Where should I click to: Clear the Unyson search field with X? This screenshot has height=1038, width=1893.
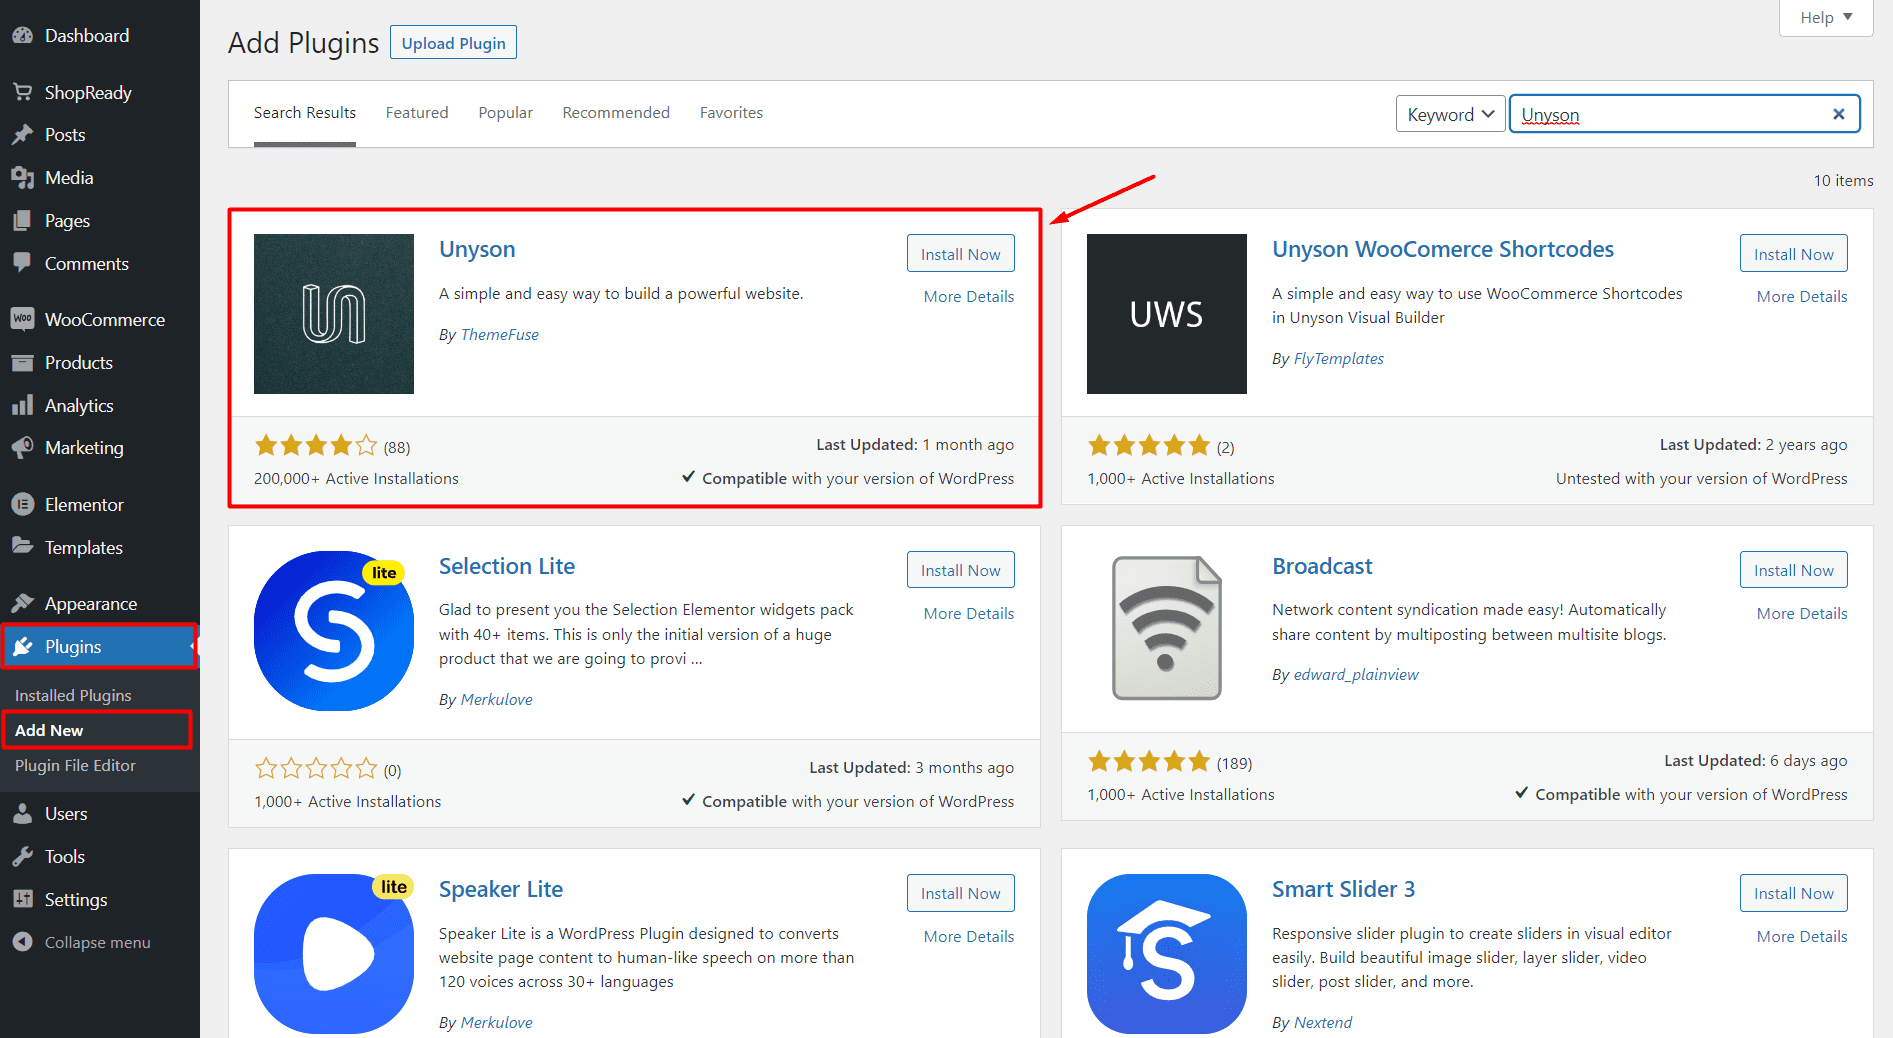click(x=1838, y=114)
